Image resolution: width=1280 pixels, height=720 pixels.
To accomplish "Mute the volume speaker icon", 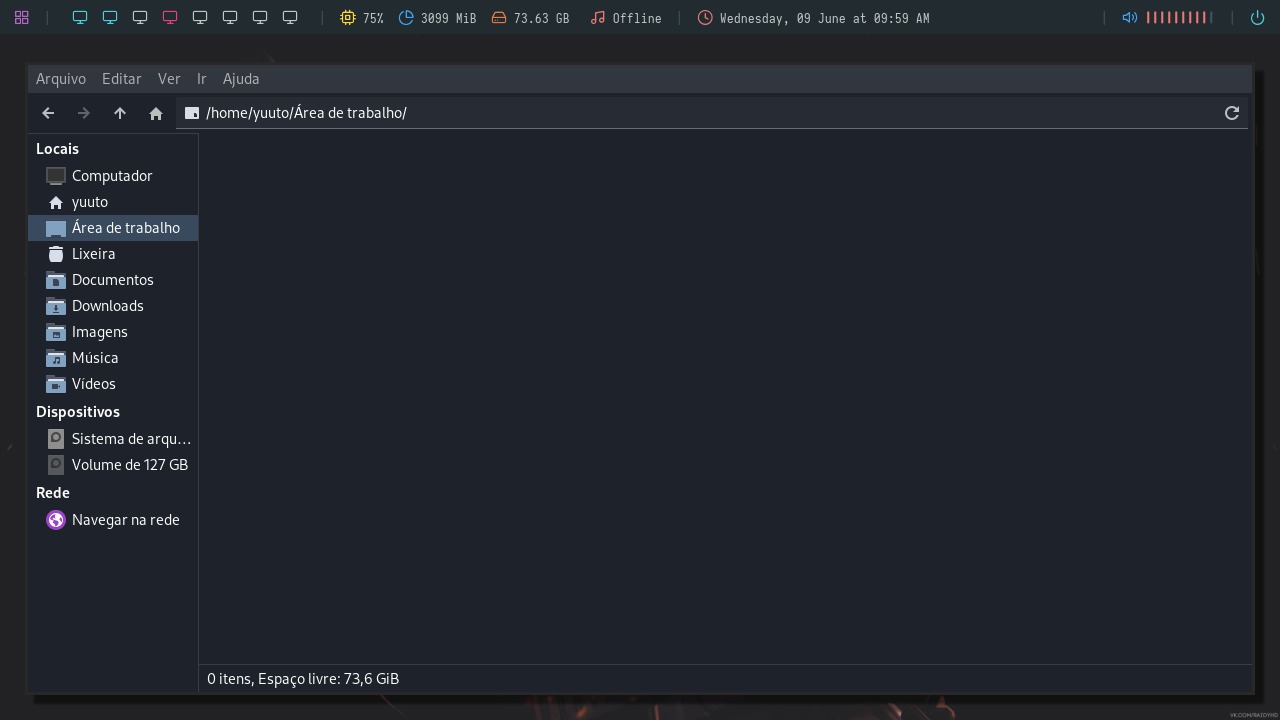I will click(x=1129, y=17).
